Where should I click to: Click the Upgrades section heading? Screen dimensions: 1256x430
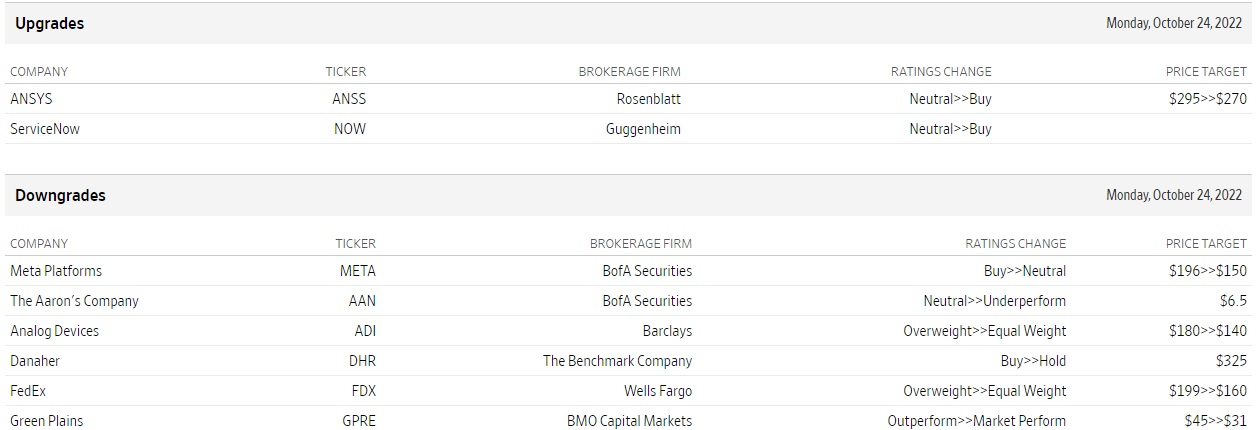pyautogui.click(x=50, y=24)
